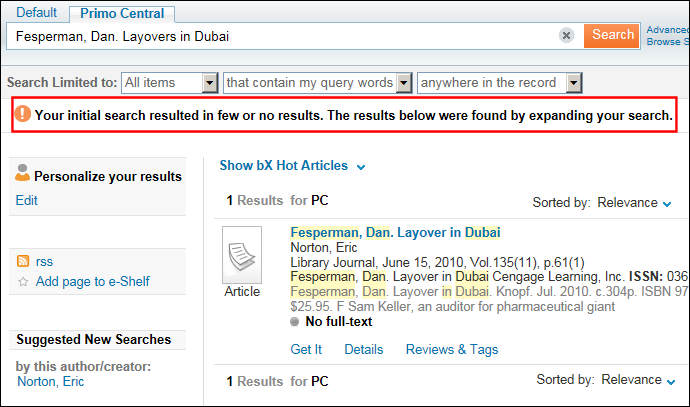Screen dimensions: 690x407
Task: Click the No full-text status dot
Action: click(x=294, y=322)
